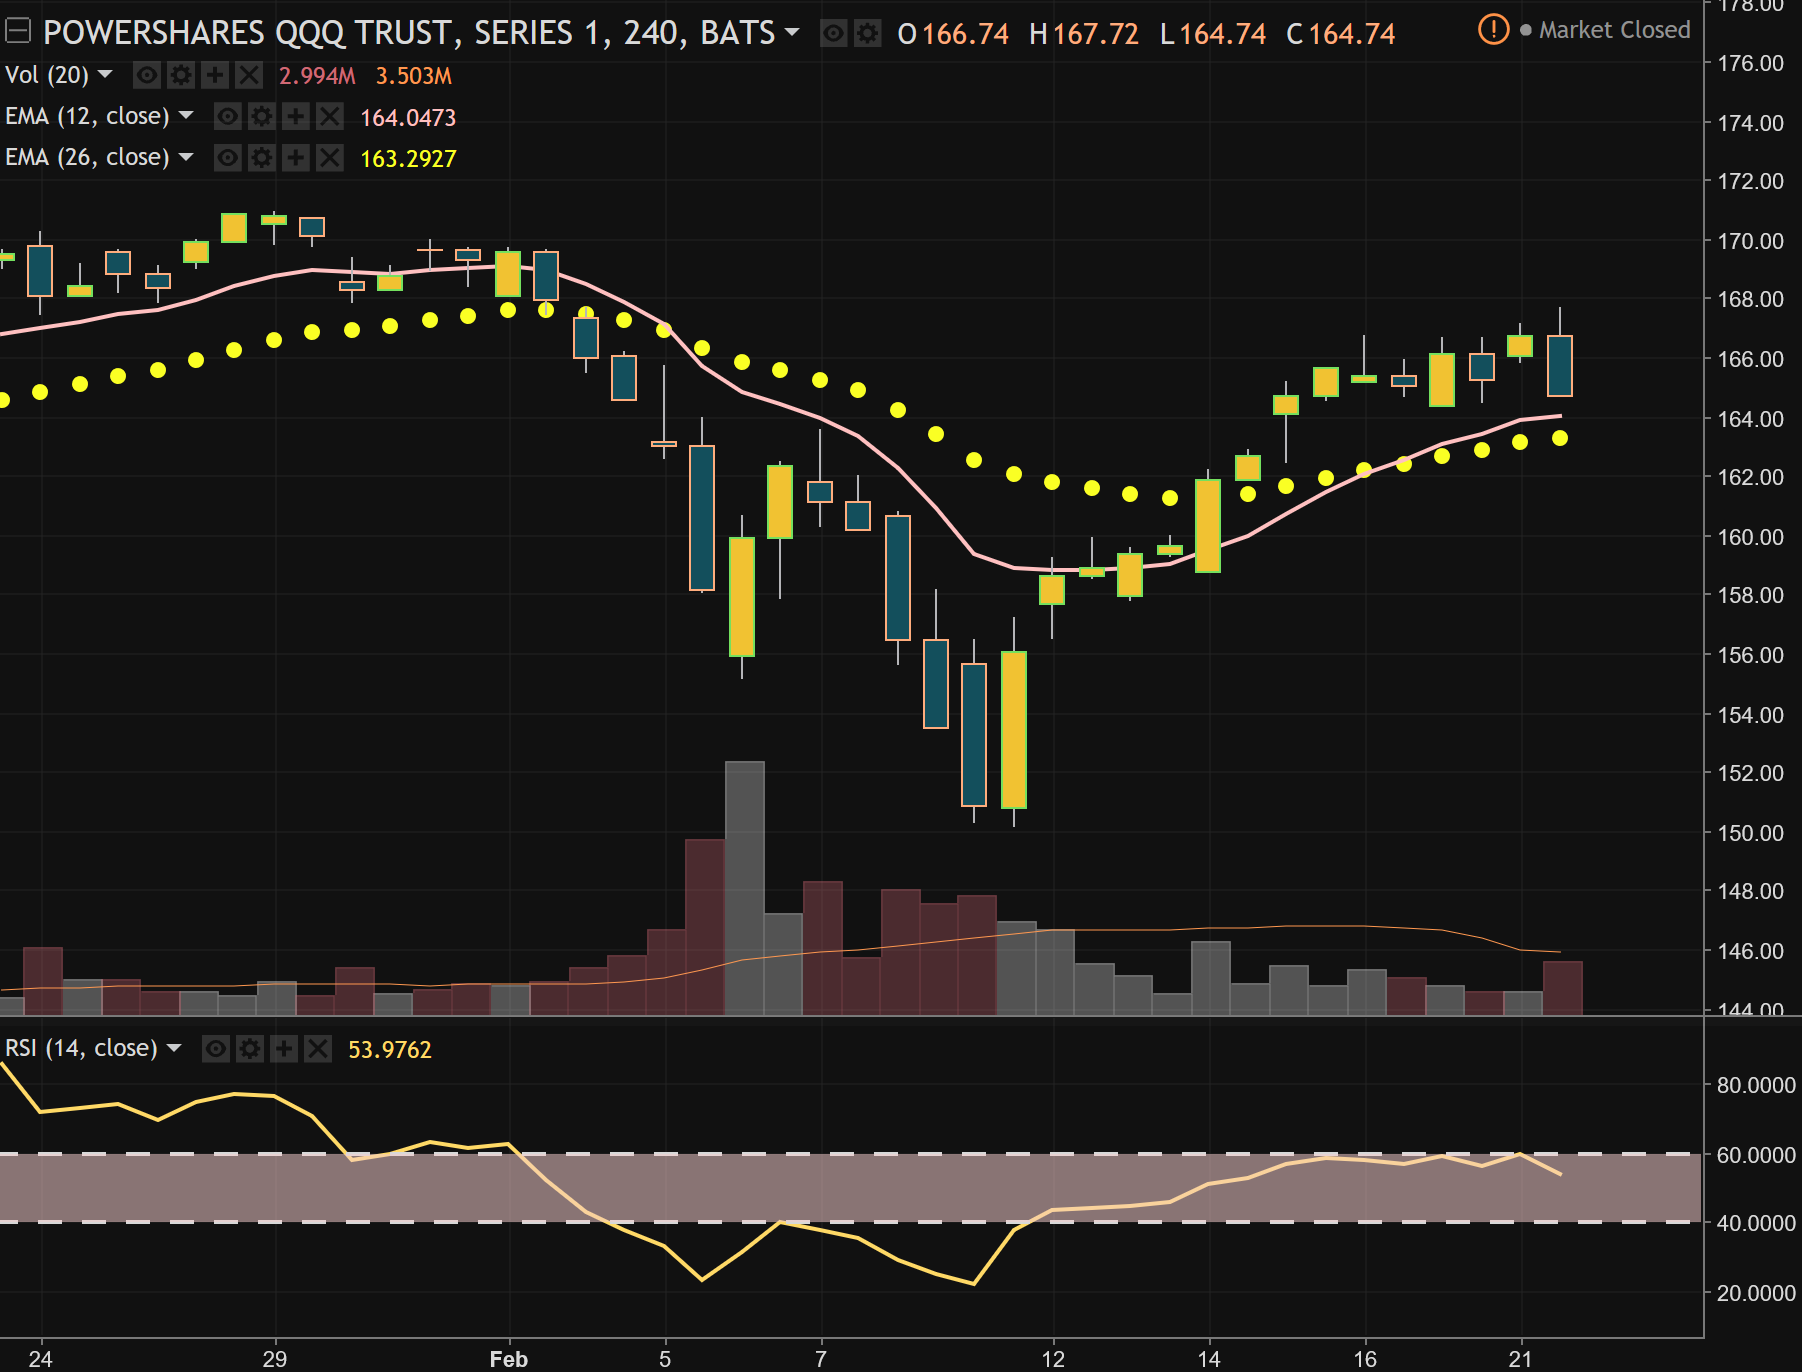Screen dimensions: 1802x1372
Task: Click the plus icon on Vol (20)
Action: tap(215, 75)
